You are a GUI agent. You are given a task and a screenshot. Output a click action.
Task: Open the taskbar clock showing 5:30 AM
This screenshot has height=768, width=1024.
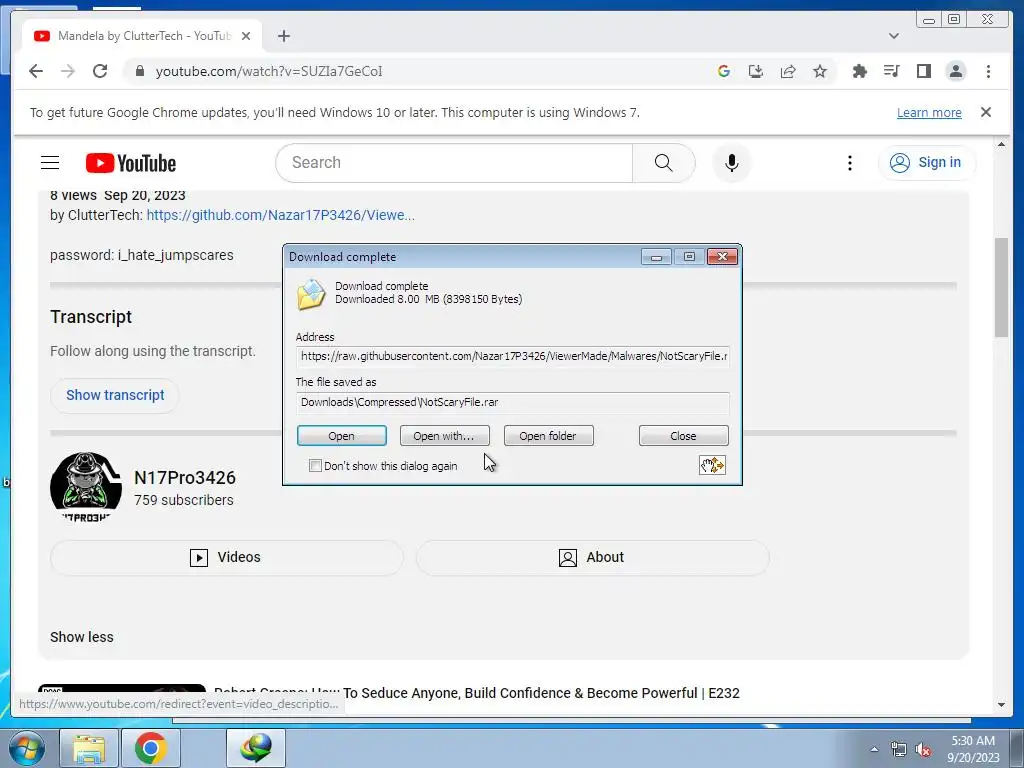(x=973, y=749)
